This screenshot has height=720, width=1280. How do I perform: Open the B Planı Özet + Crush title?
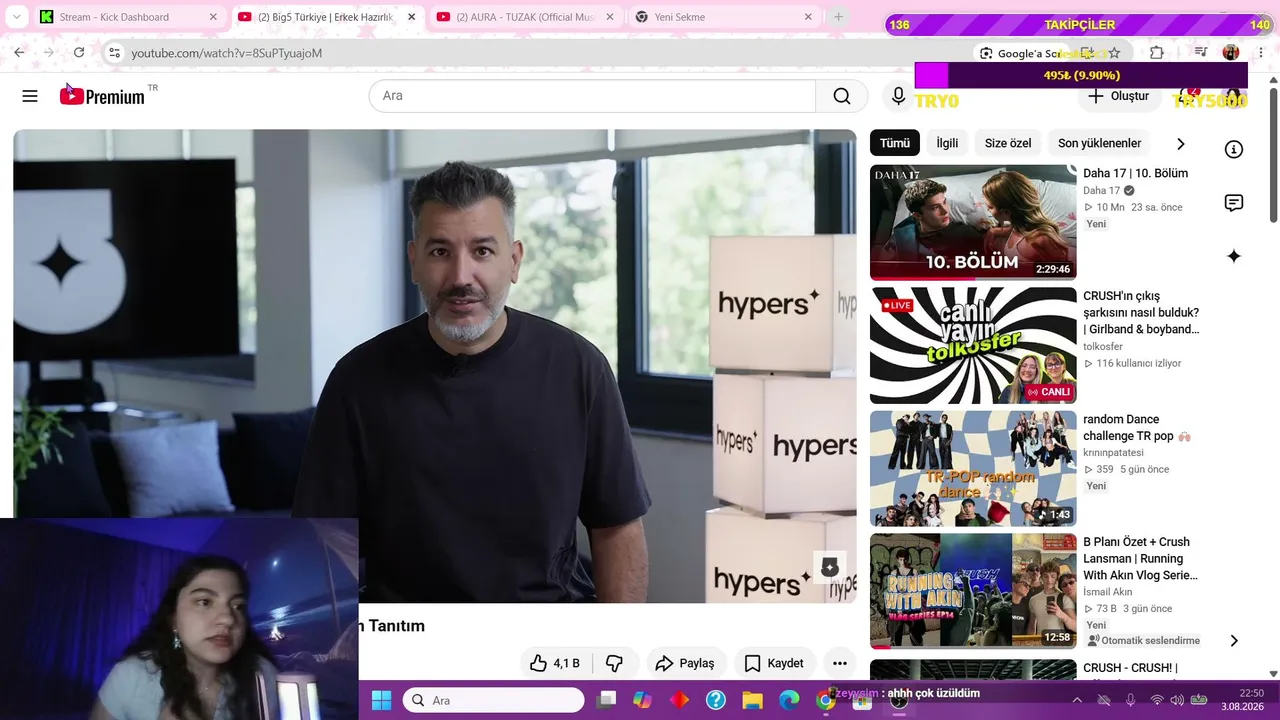[x=1140, y=559]
